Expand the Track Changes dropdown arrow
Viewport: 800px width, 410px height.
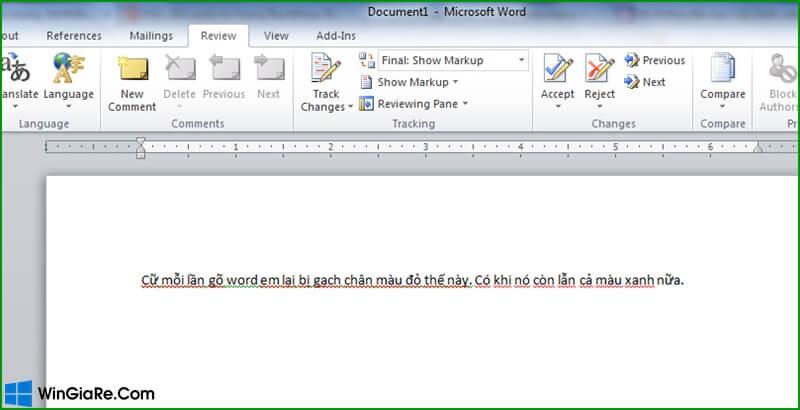pos(351,107)
